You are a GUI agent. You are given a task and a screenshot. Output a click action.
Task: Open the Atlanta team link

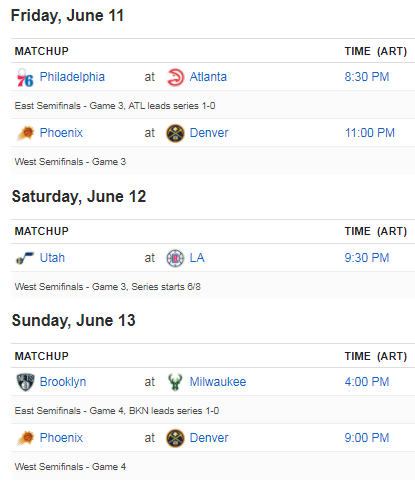pyautogui.click(x=208, y=77)
